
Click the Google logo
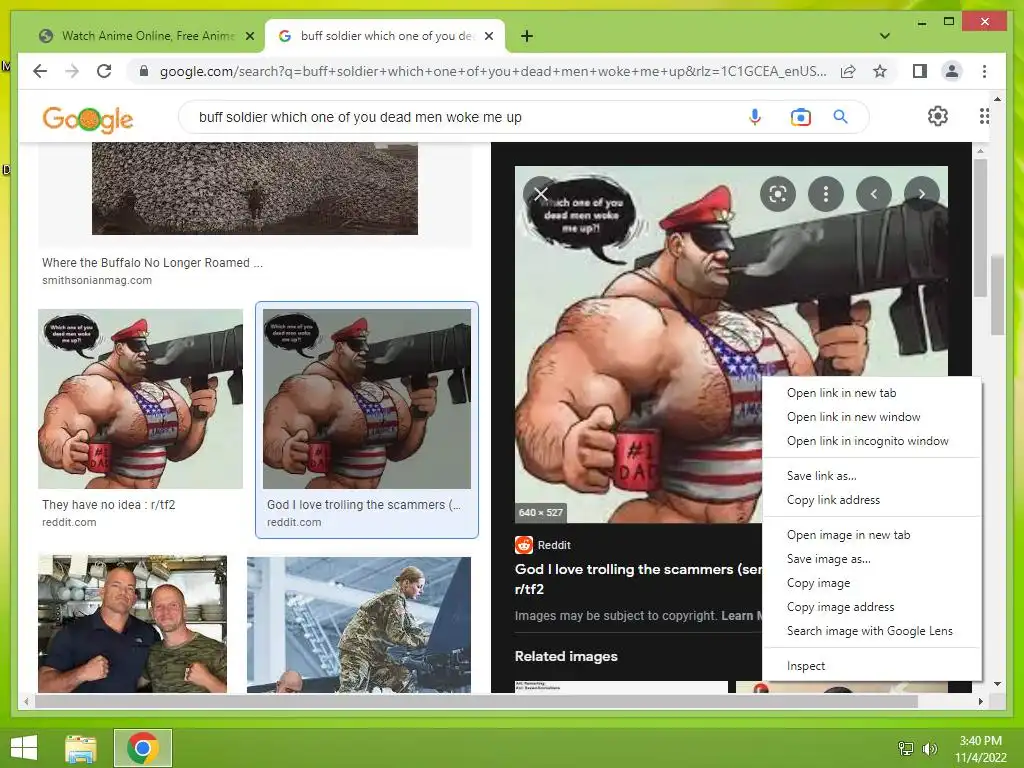click(x=88, y=119)
